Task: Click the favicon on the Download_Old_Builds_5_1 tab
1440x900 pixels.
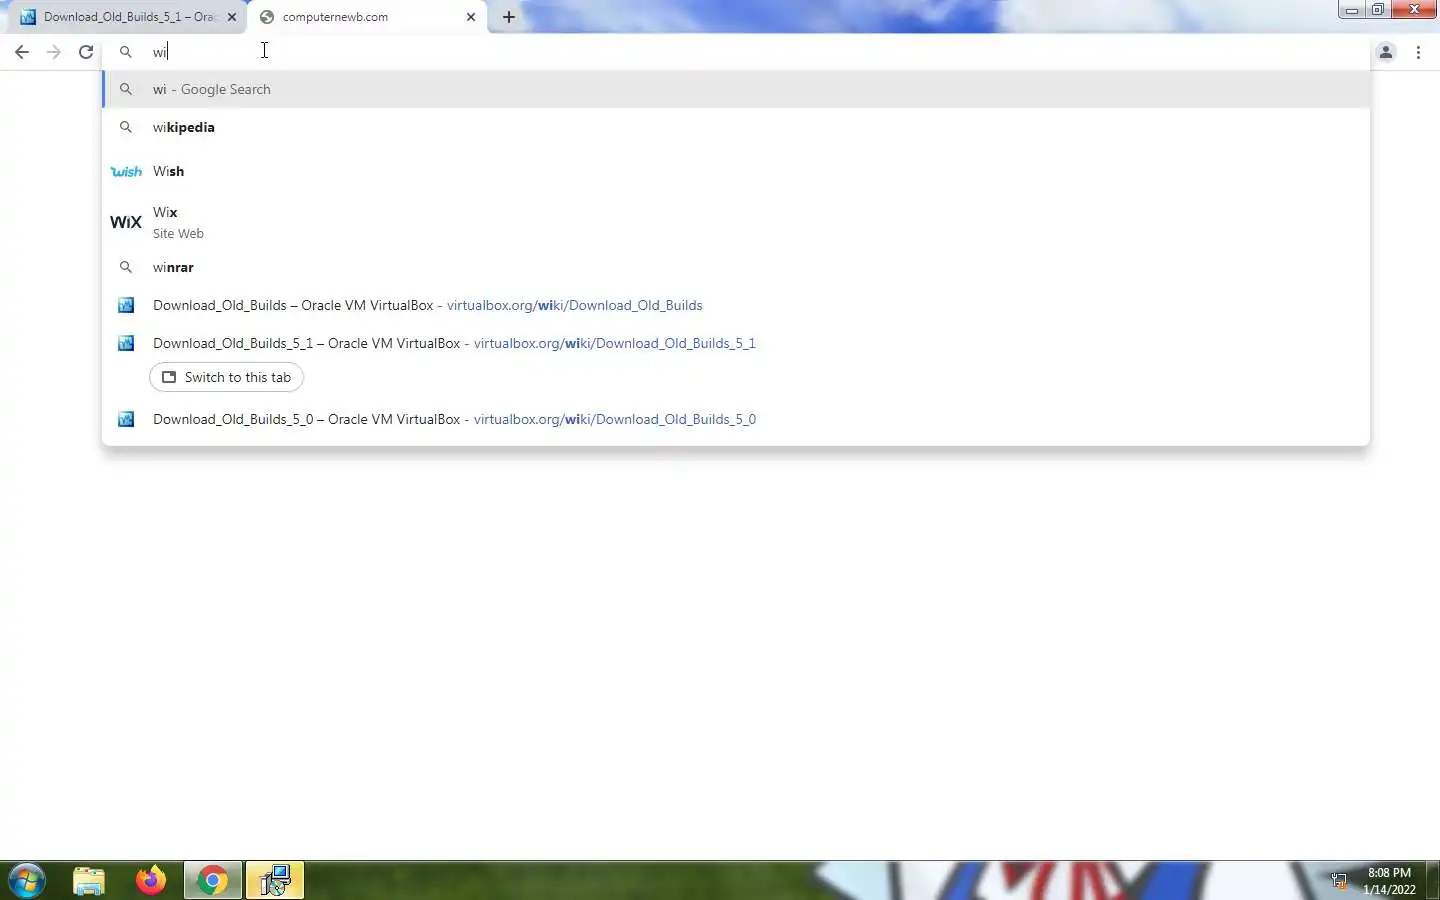Action: pos(28,17)
